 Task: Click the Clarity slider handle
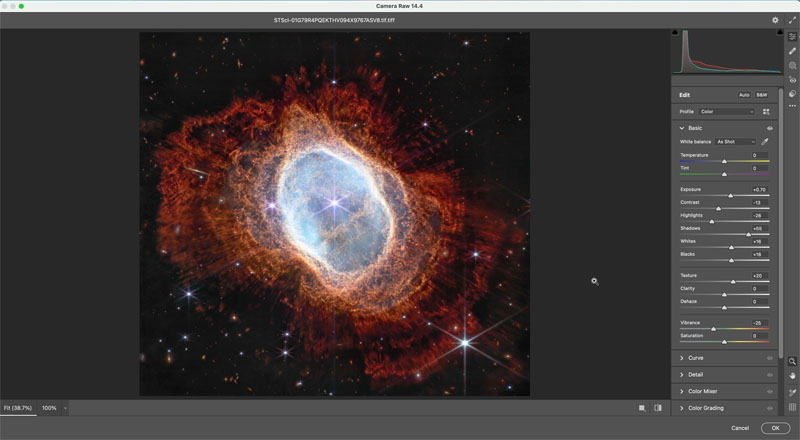pos(724,295)
